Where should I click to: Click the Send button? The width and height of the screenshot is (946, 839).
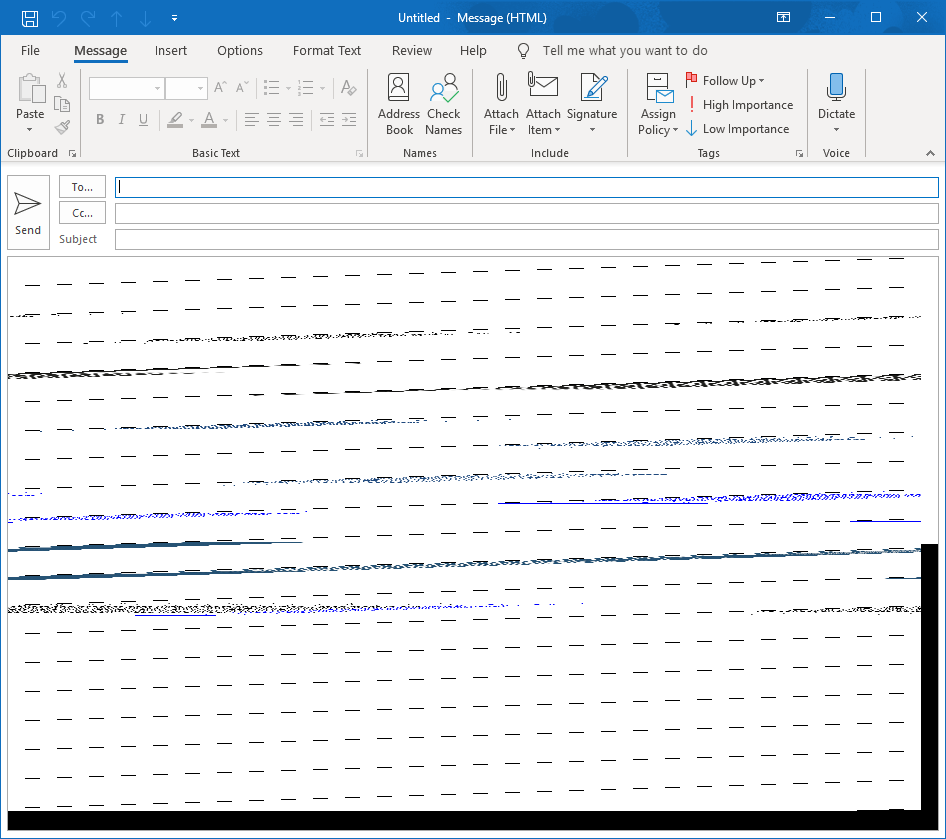point(28,212)
